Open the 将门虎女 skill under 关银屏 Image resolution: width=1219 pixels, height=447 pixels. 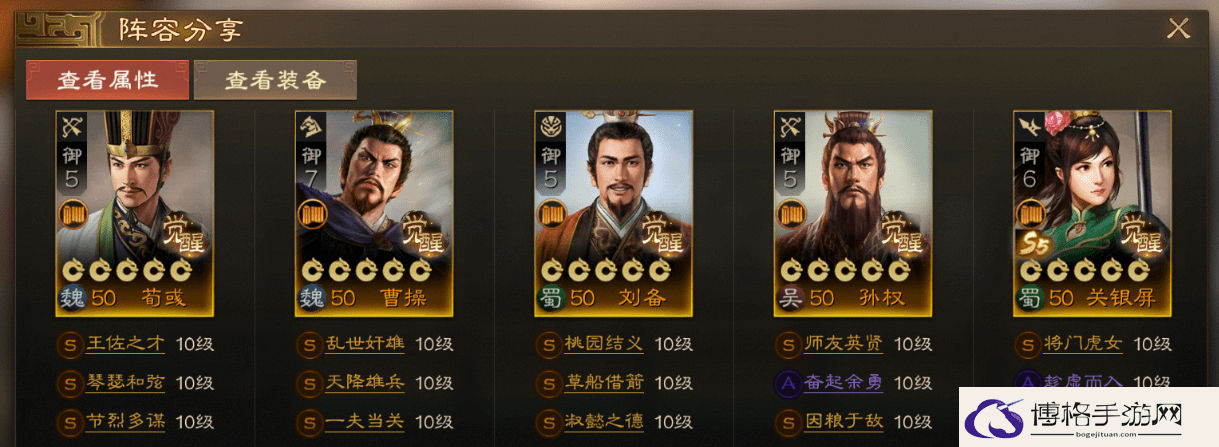pos(1083,344)
